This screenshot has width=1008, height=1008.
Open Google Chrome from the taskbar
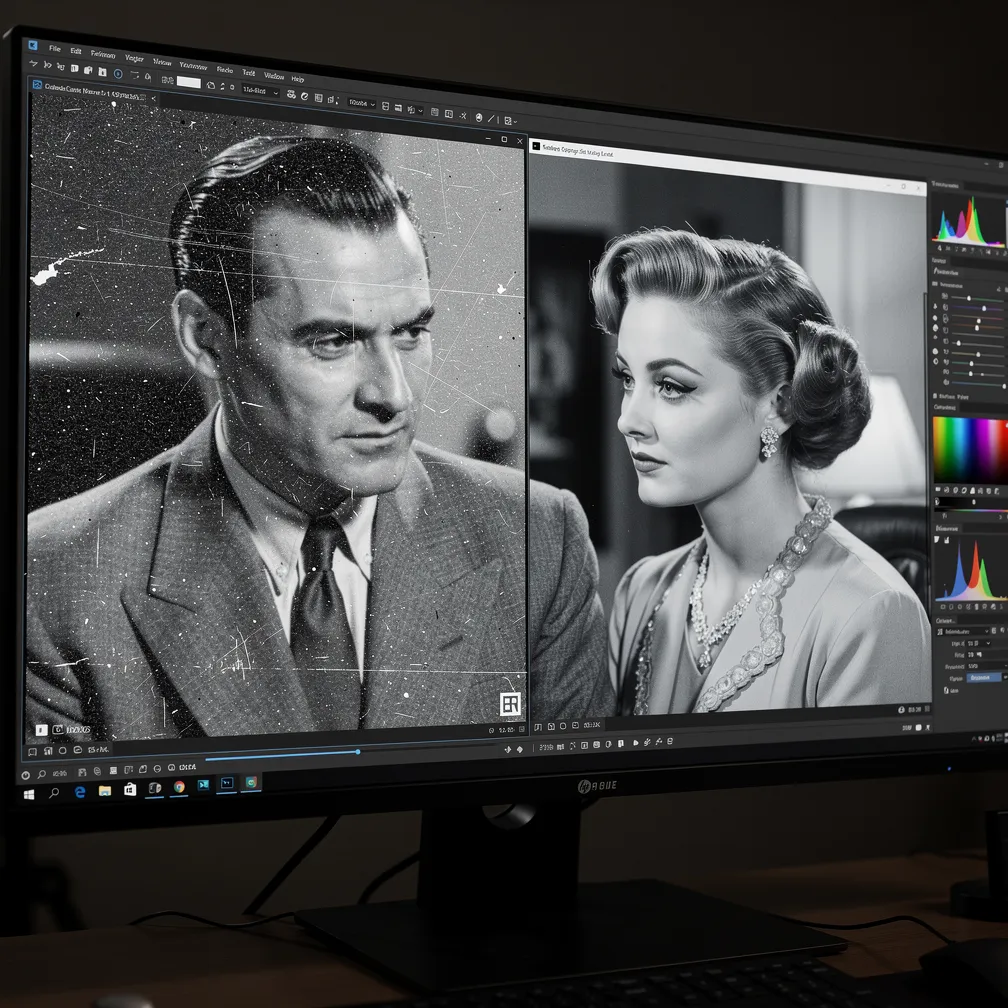coord(179,786)
